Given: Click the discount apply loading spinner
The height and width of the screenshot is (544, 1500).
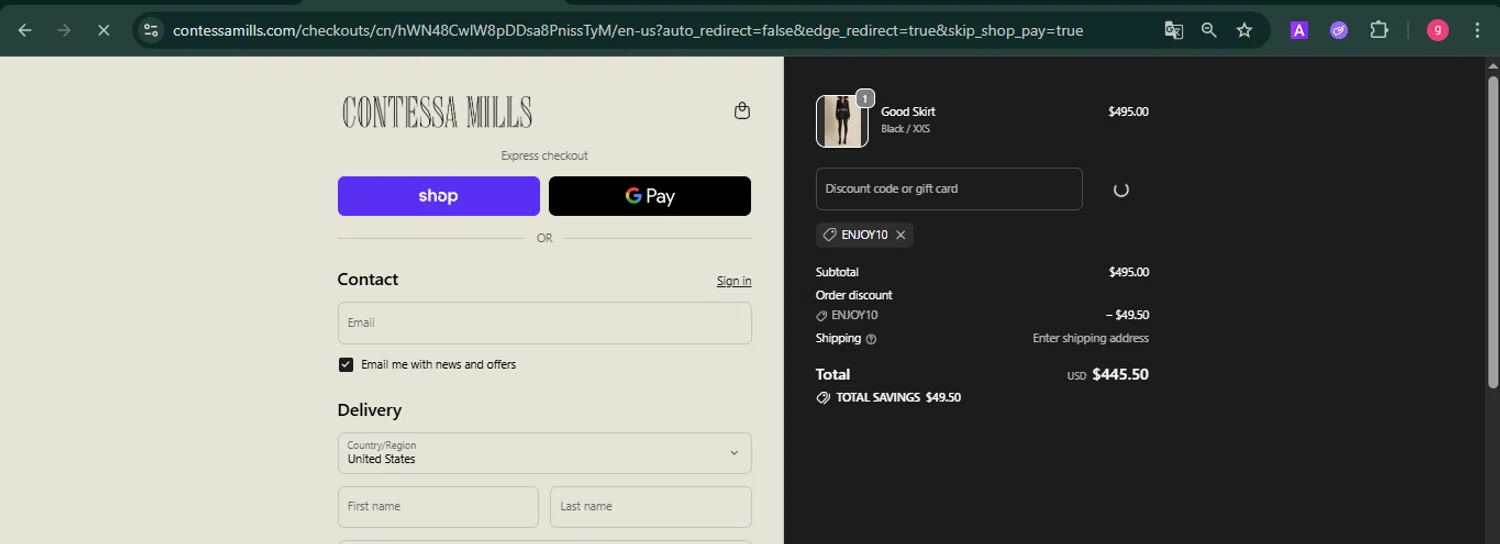Looking at the screenshot, I should [1121, 190].
